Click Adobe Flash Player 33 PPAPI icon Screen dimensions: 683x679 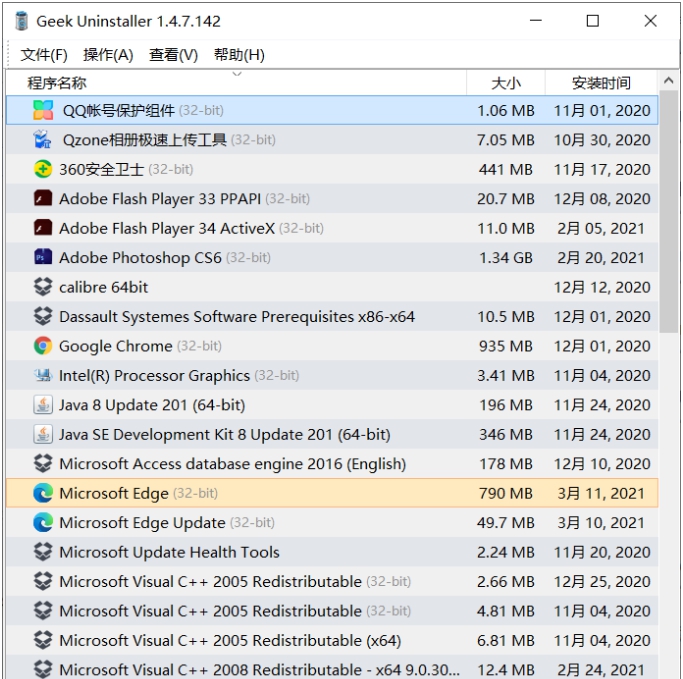(43, 198)
